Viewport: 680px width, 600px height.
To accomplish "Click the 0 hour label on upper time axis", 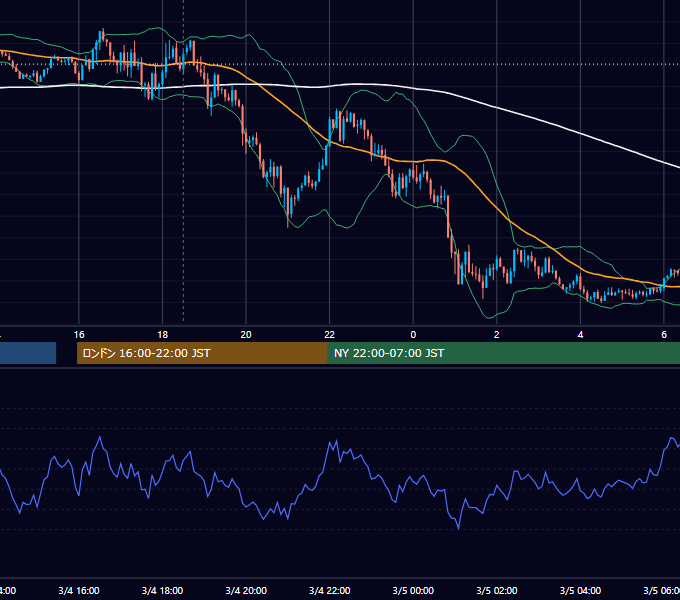I will coord(413,335).
